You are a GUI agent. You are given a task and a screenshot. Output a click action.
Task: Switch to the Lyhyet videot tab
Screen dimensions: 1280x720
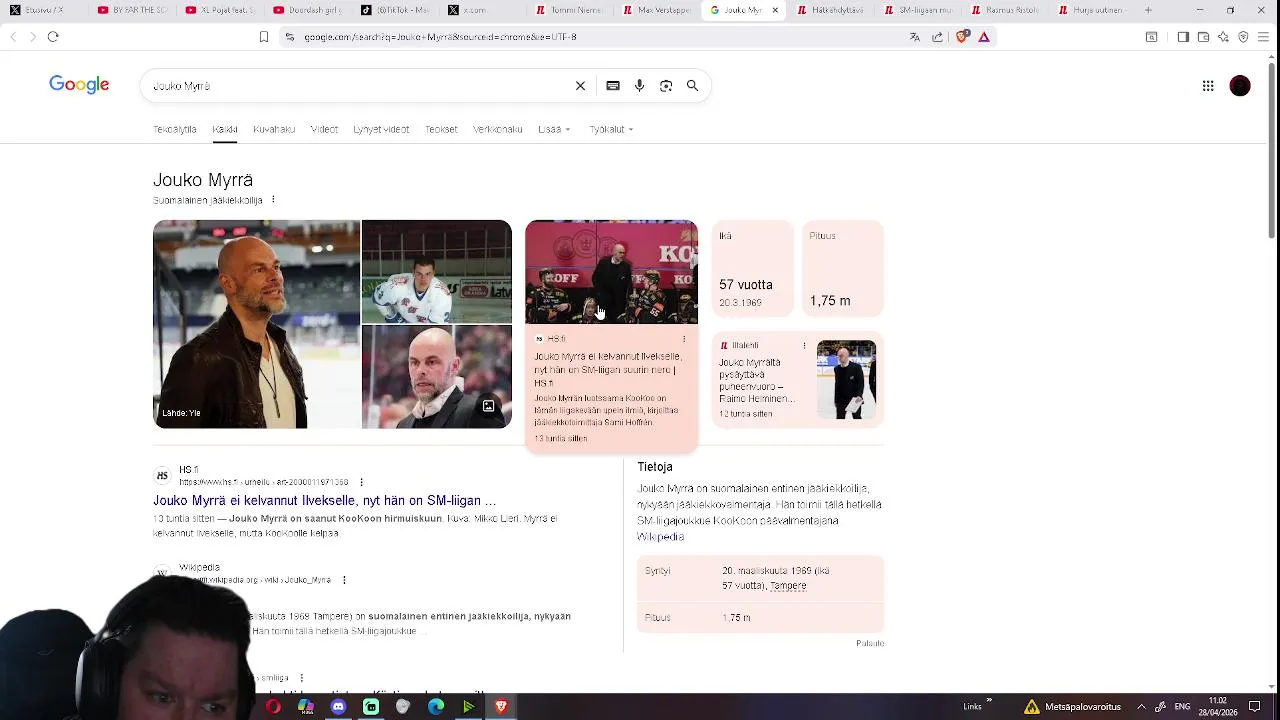click(x=381, y=129)
